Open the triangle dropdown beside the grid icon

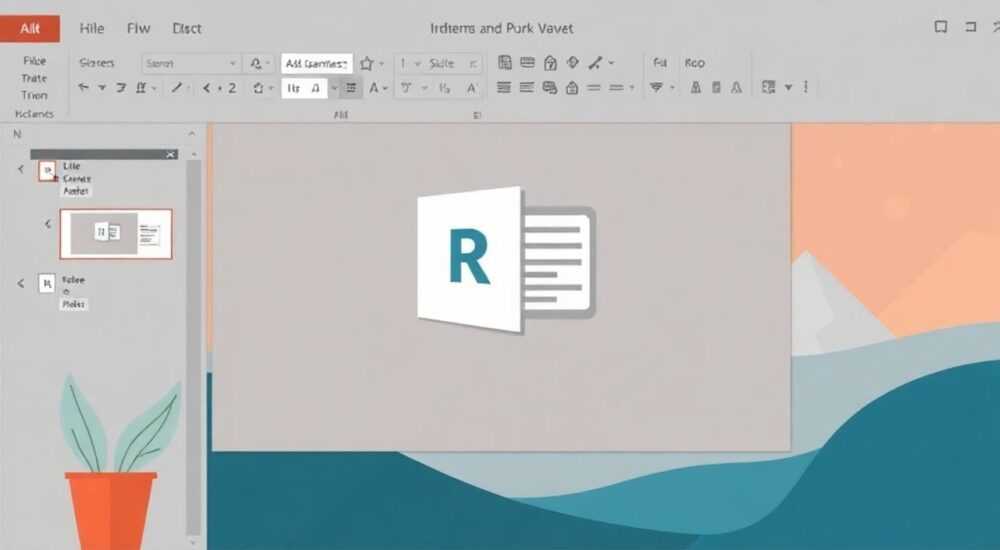(788, 87)
